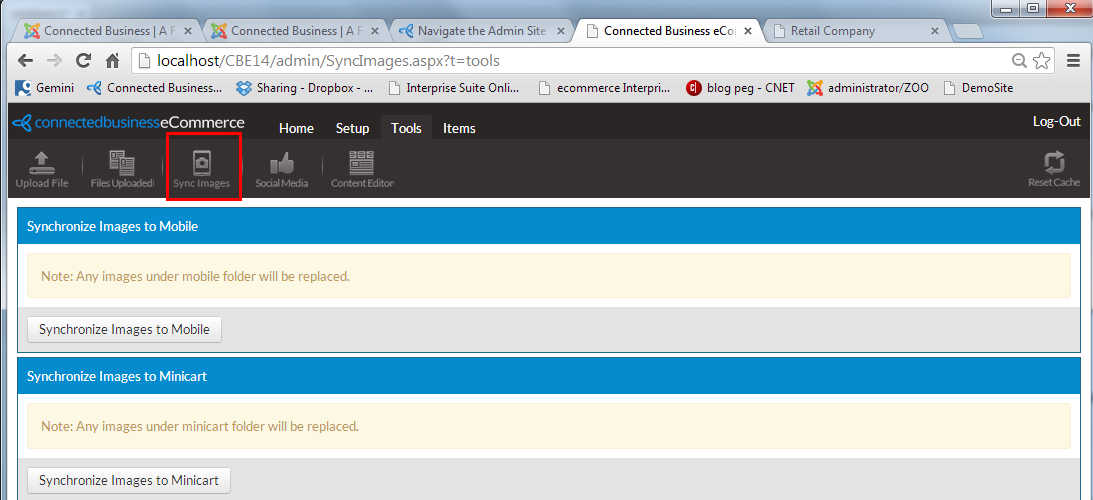Open the Interprise Suite Onli... bookmark
The height and width of the screenshot is (500, 1093).
454,88
